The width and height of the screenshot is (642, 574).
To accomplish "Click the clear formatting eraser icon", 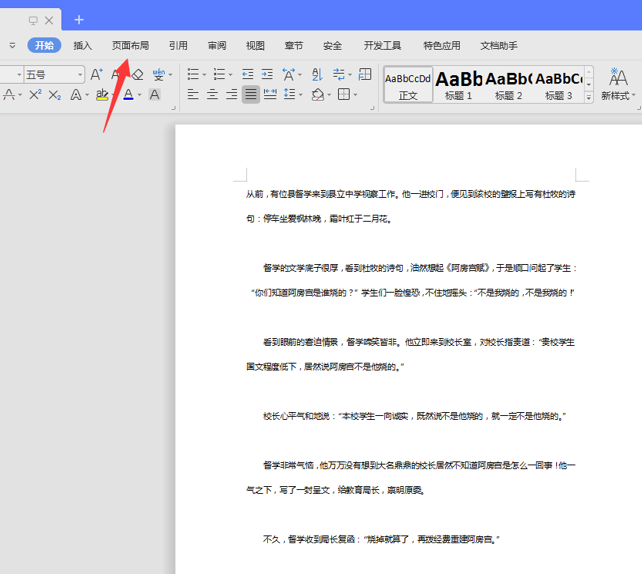I will click(x=138, y=75).
